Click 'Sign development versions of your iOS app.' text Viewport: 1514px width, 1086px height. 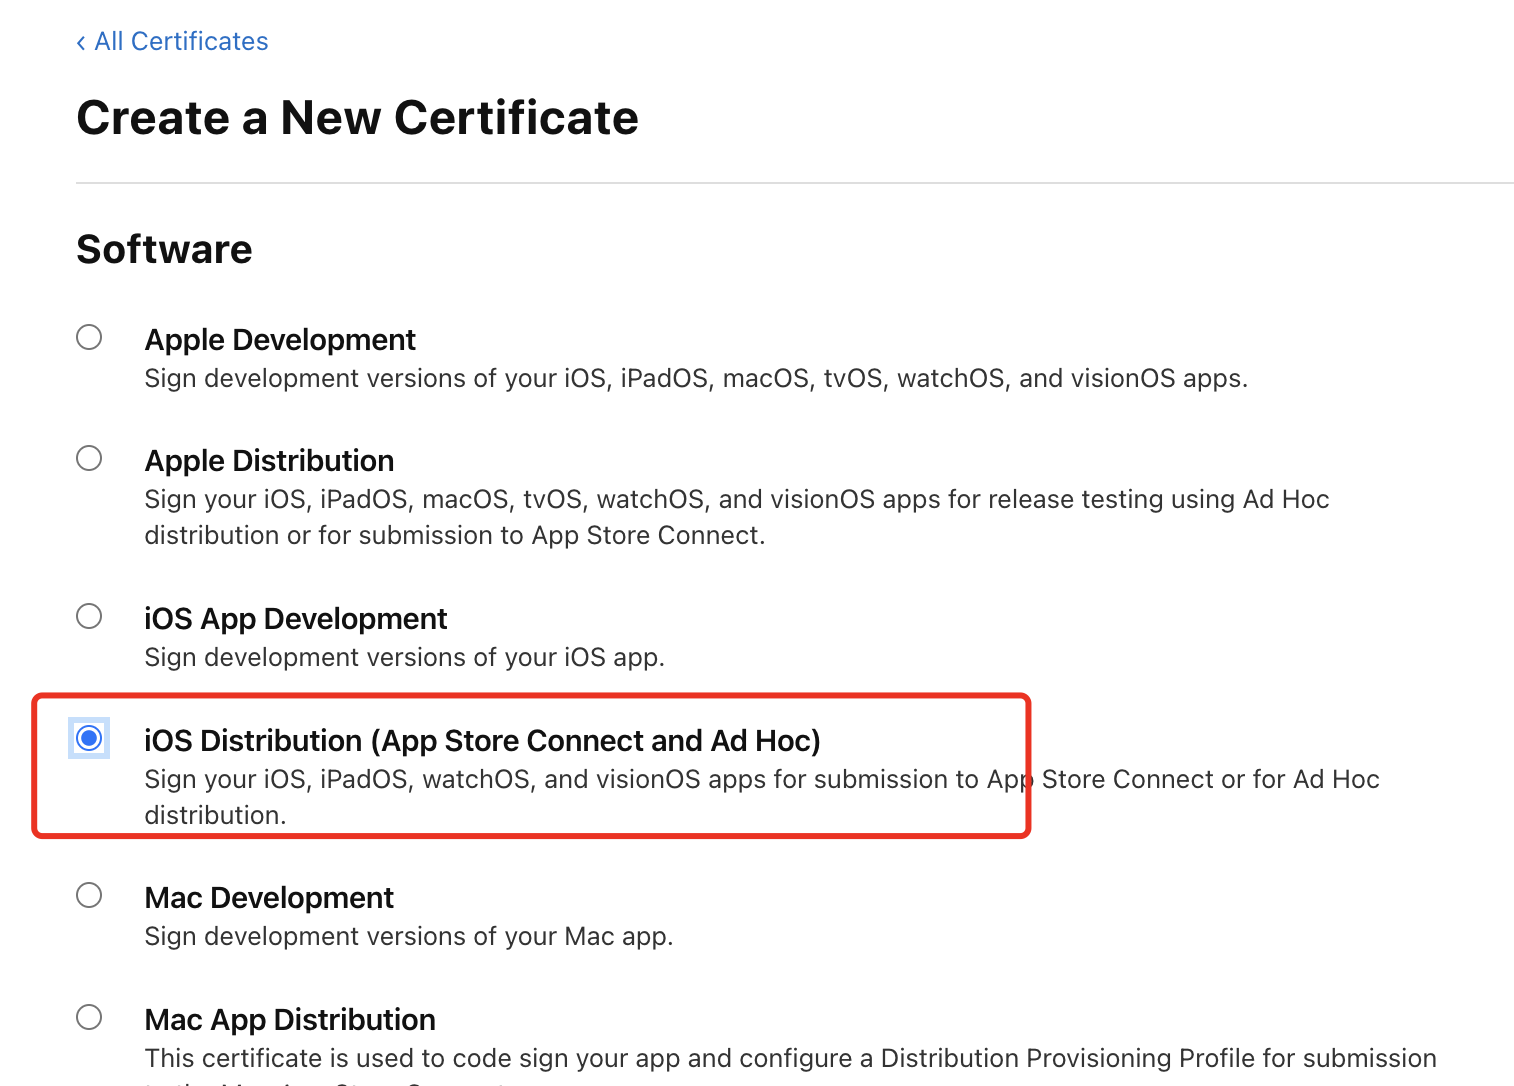click(x=405, y=657)
